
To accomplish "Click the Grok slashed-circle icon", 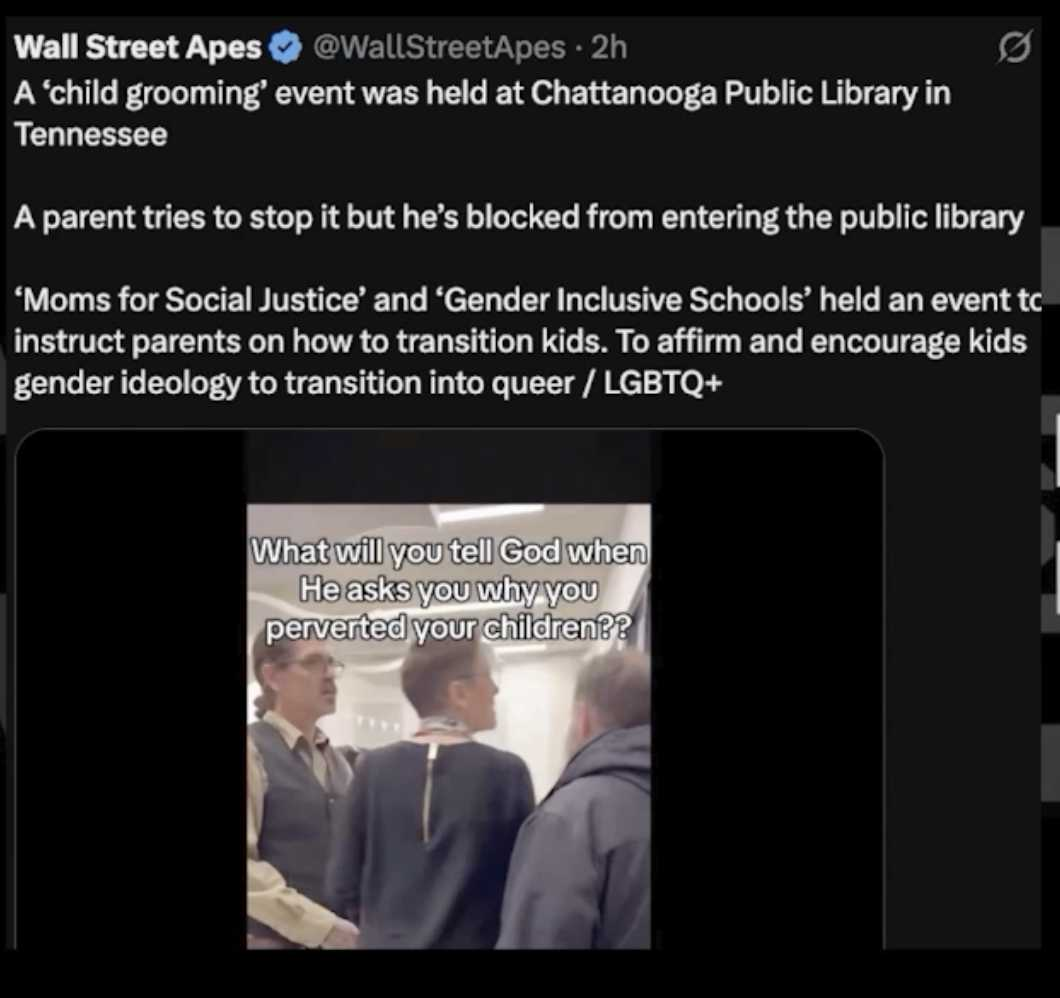I will coord(1015,49).
